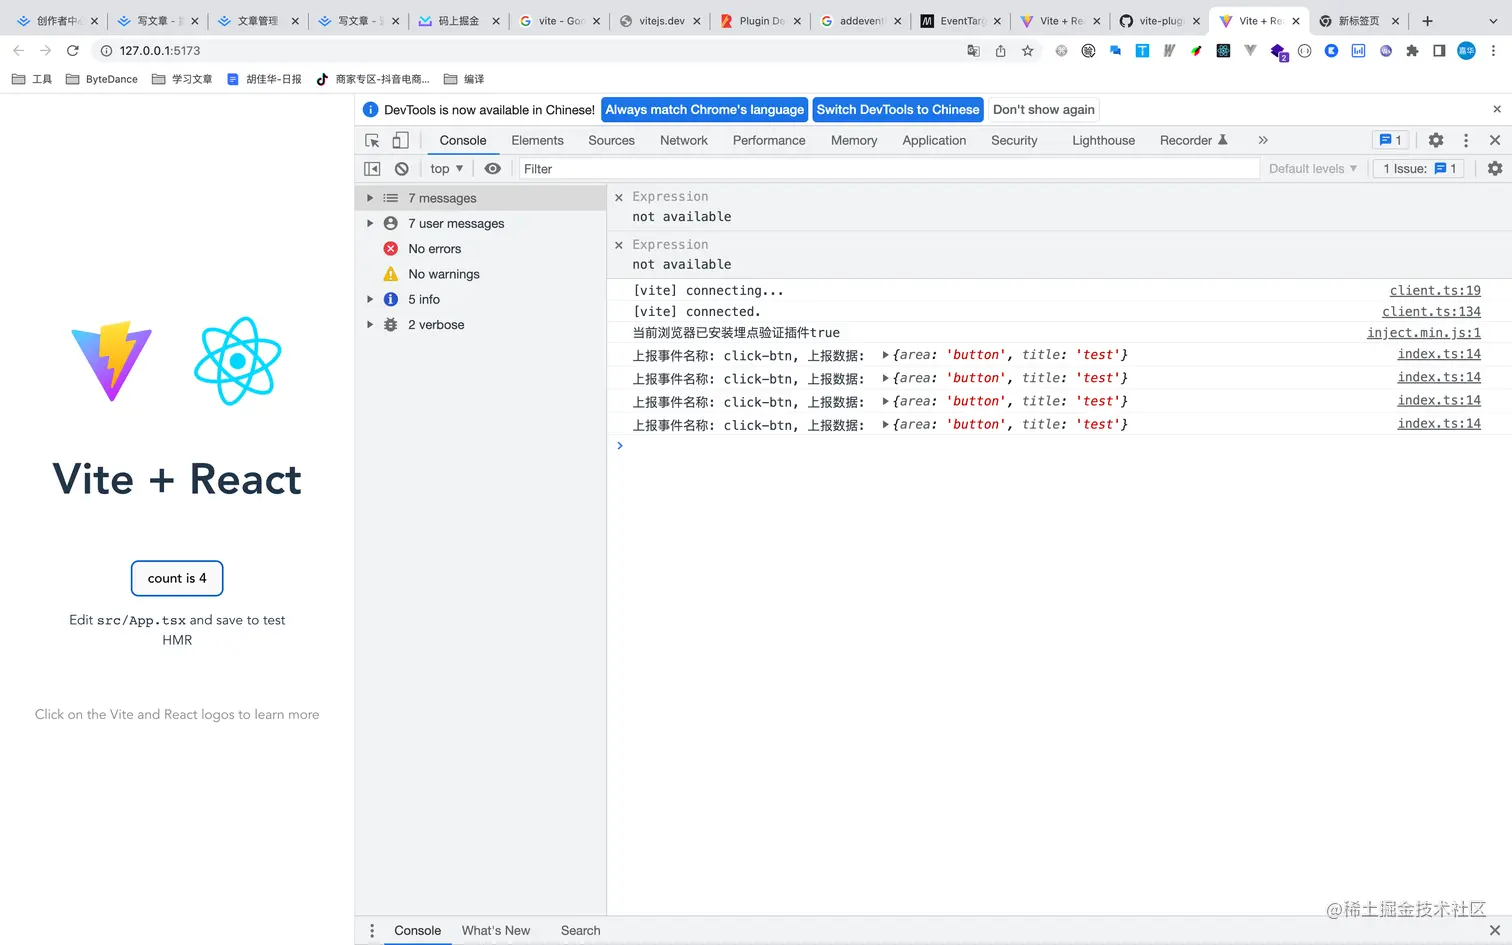1512x945 pixels.
Task: Click the Chrome reload page icon
Action: coord(72,50)
